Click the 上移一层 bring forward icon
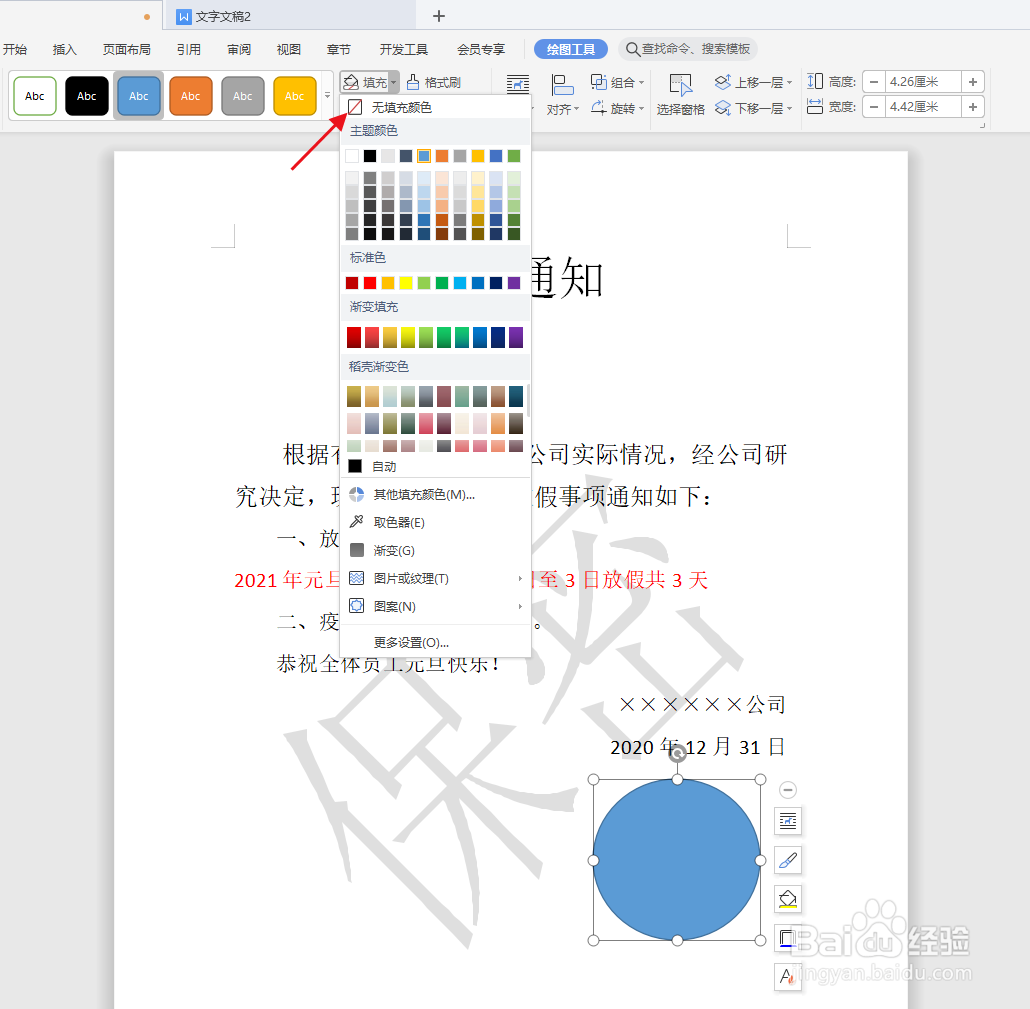The image size is (1030, 1009). [722, 81]
